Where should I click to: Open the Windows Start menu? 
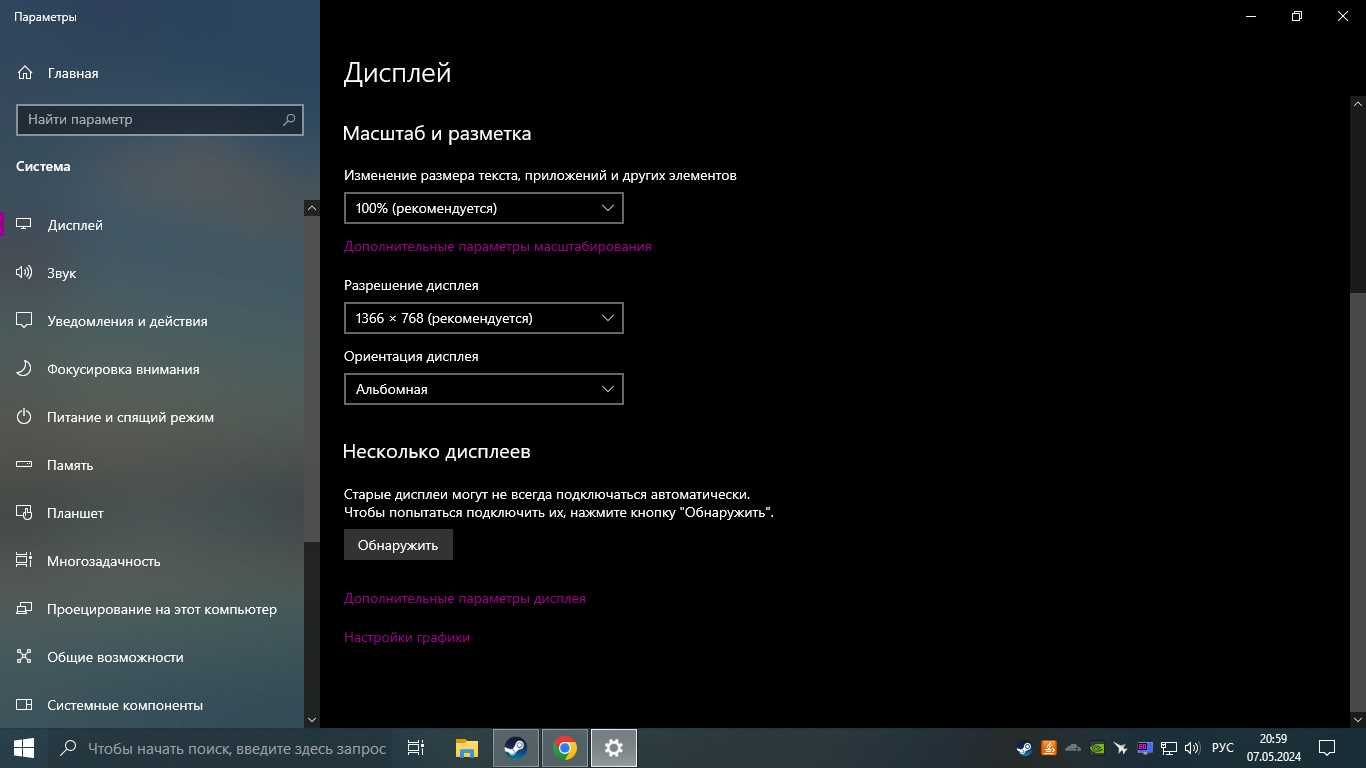coord(24,748)
